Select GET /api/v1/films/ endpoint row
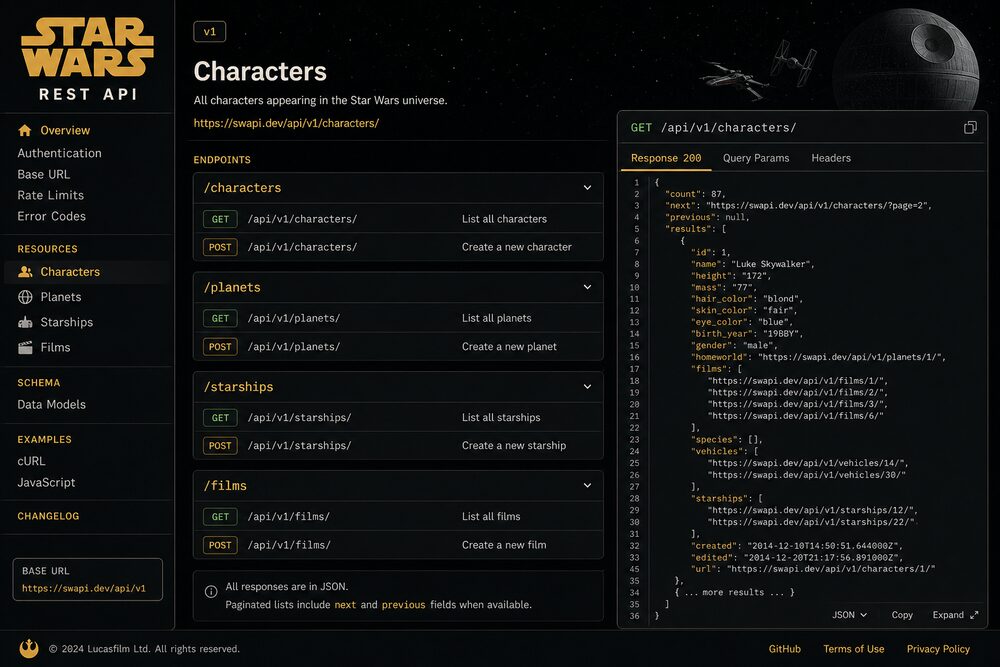Screen dimensions: 1000x667 coord(398,517)
